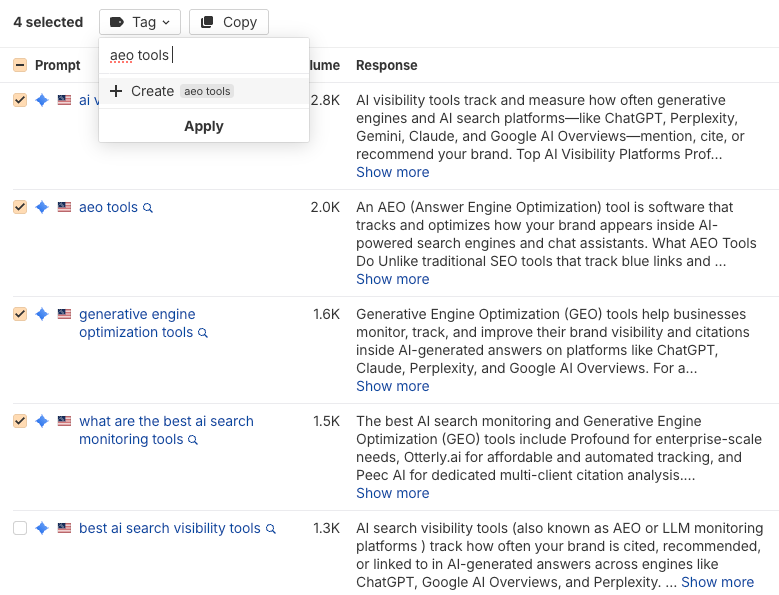The image size is (779, 595).
Task: Click the search magnifier next to aeo tools prompt
Action: pos(148,208)
